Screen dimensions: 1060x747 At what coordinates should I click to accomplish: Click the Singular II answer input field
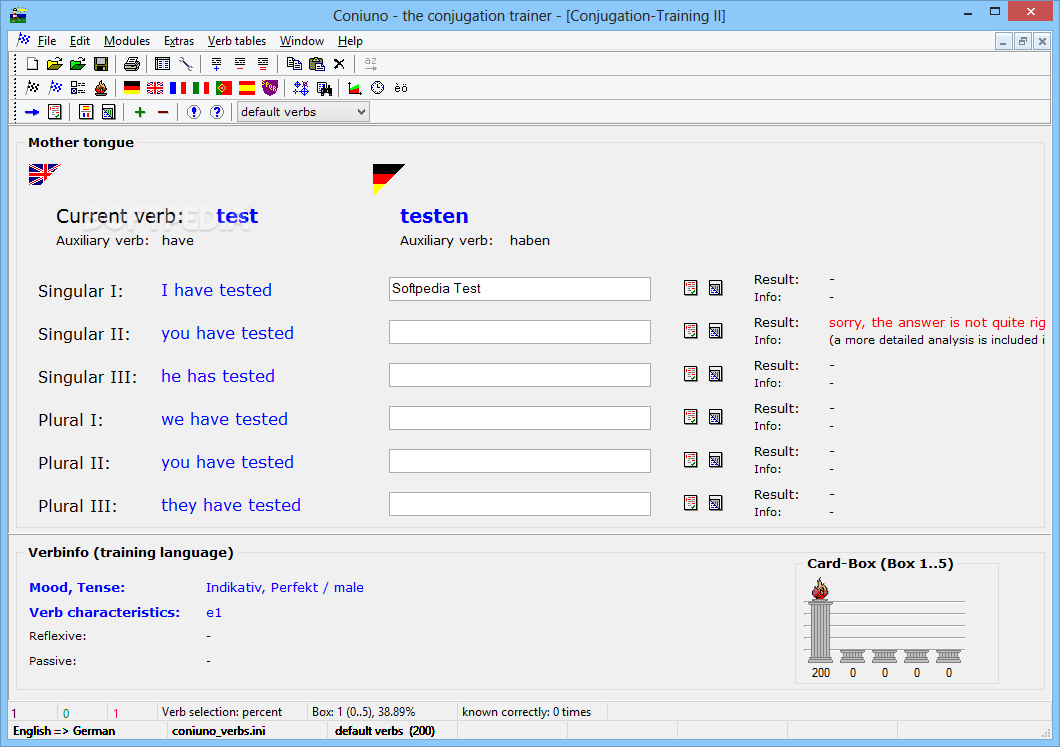520,332
